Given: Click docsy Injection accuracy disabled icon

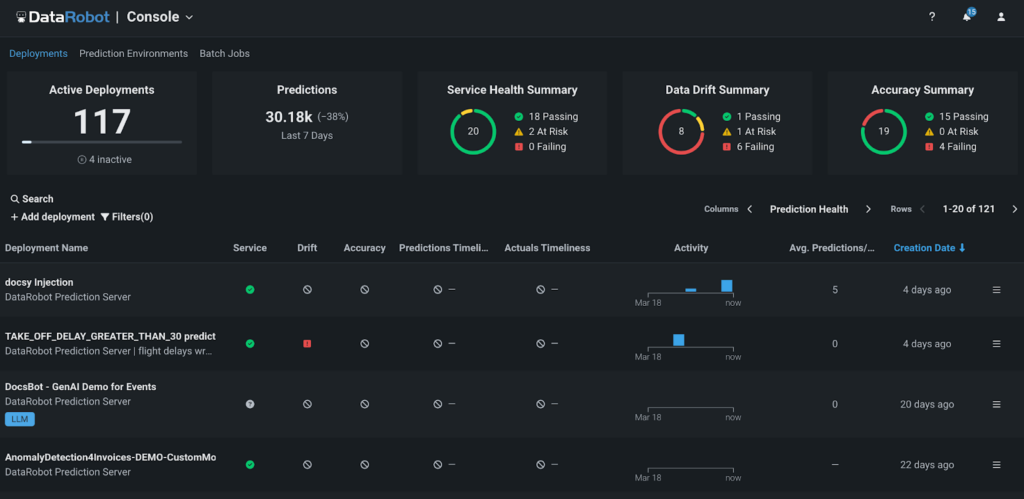Looking at the screenshot, I should pyautogui.click(x=364, y=289).
